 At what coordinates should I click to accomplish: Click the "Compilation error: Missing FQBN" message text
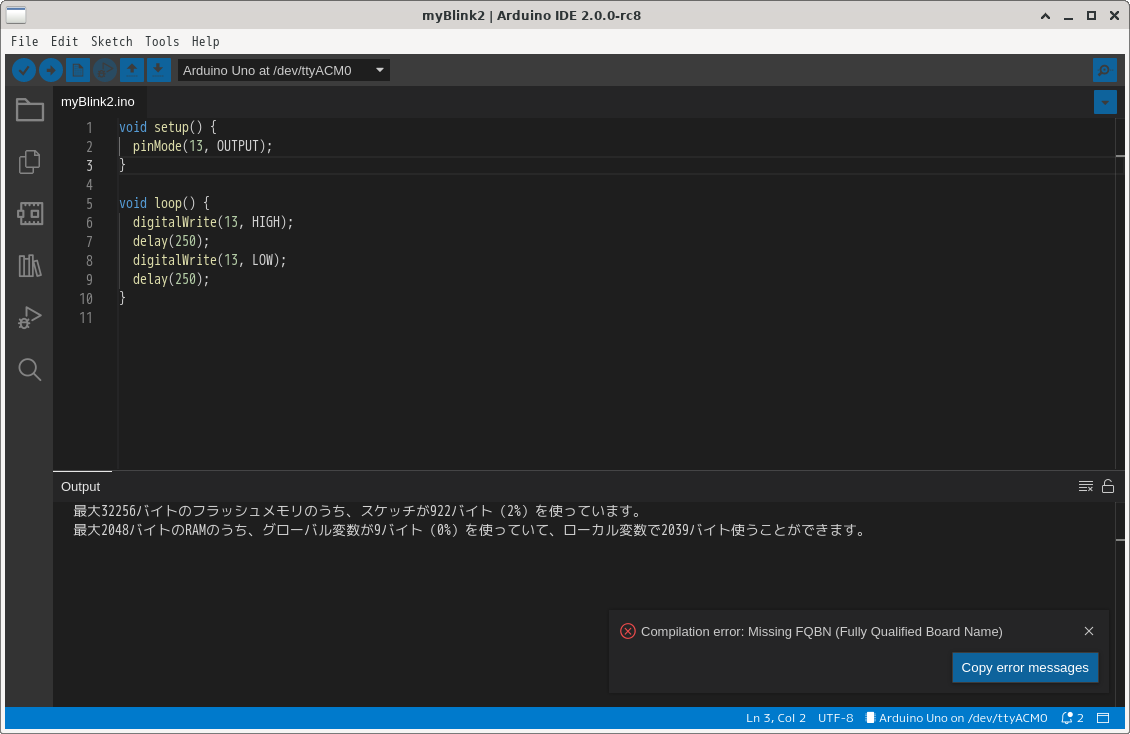822,632
